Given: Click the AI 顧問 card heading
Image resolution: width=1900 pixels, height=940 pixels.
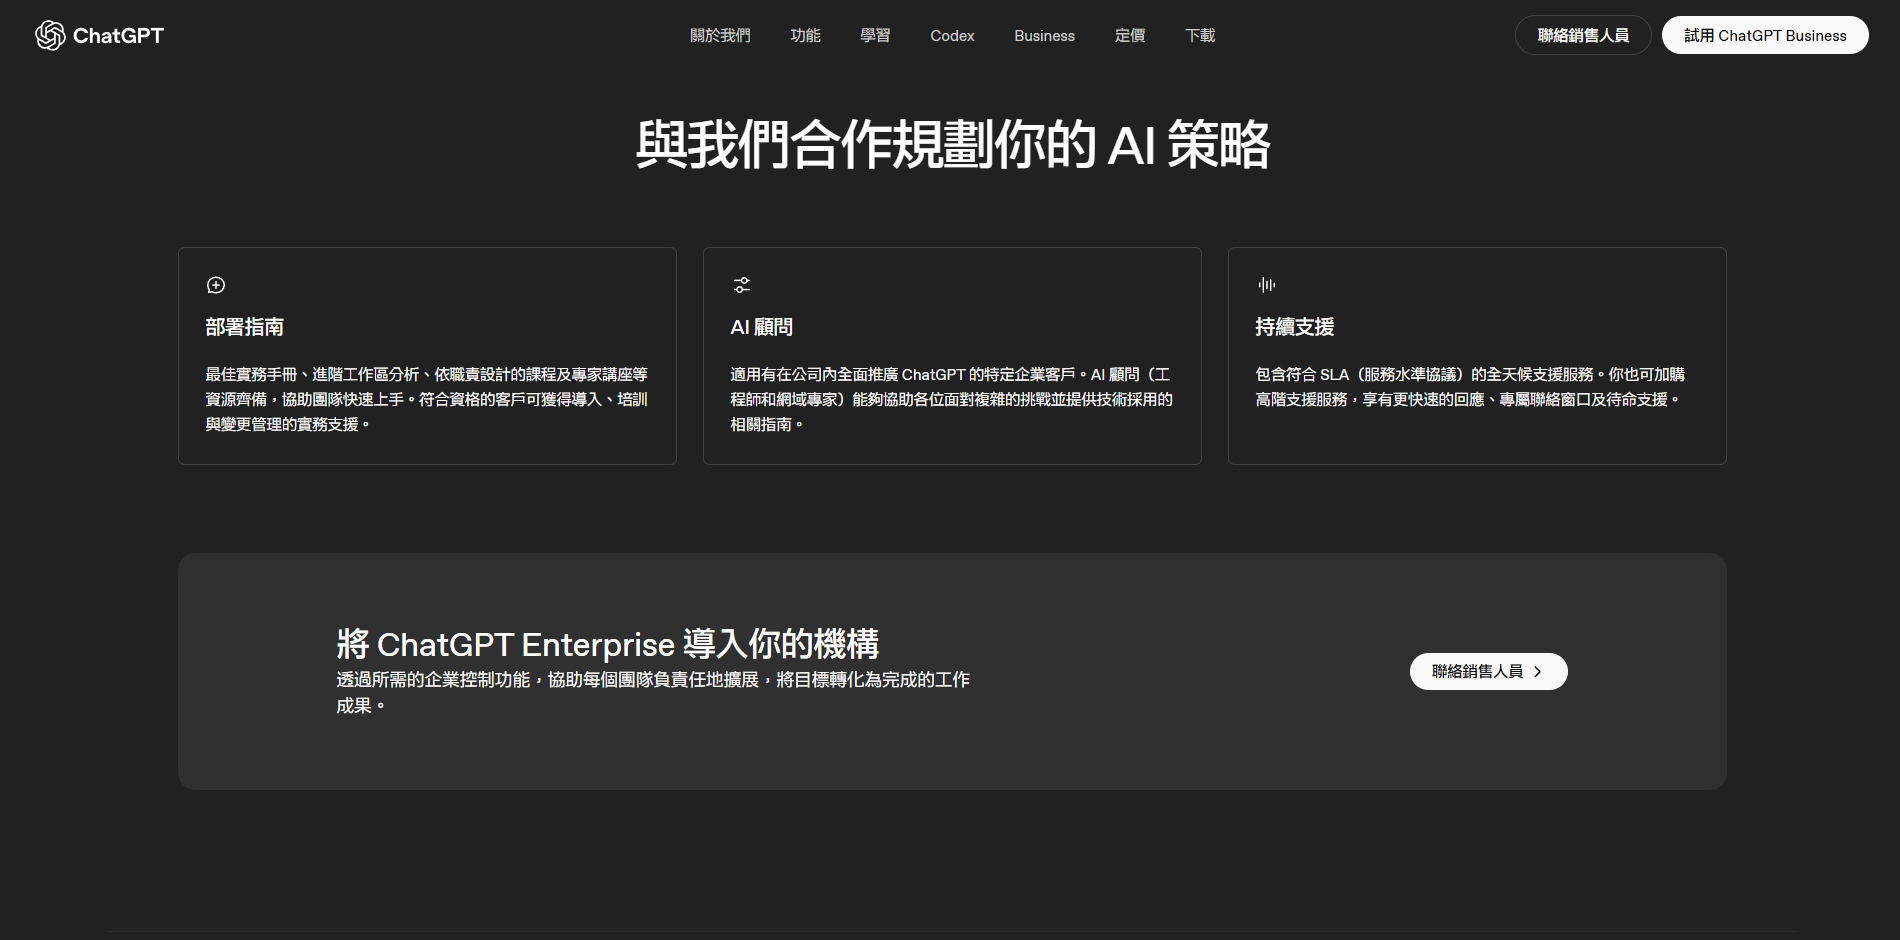Looking at the screenshot, I should coord(762,327).
